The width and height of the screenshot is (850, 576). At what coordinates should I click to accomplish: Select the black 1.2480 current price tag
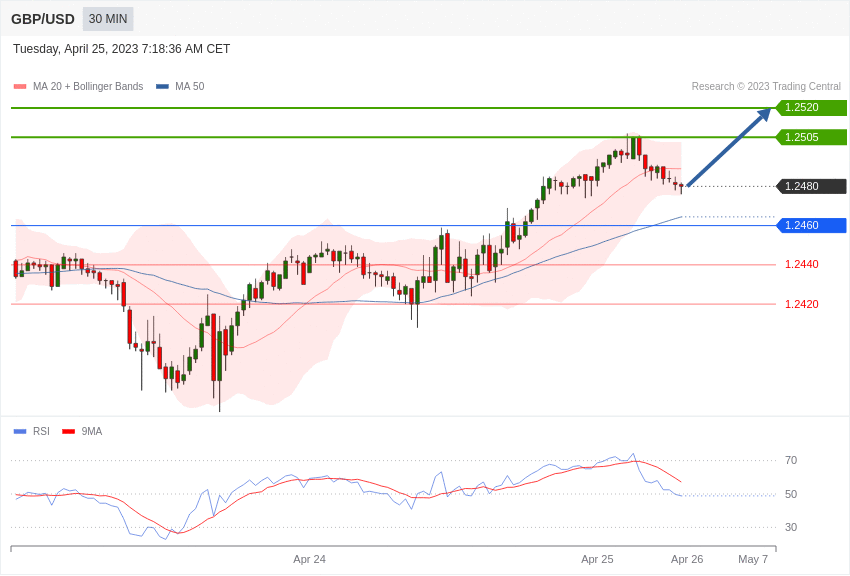tap(811, 186)
